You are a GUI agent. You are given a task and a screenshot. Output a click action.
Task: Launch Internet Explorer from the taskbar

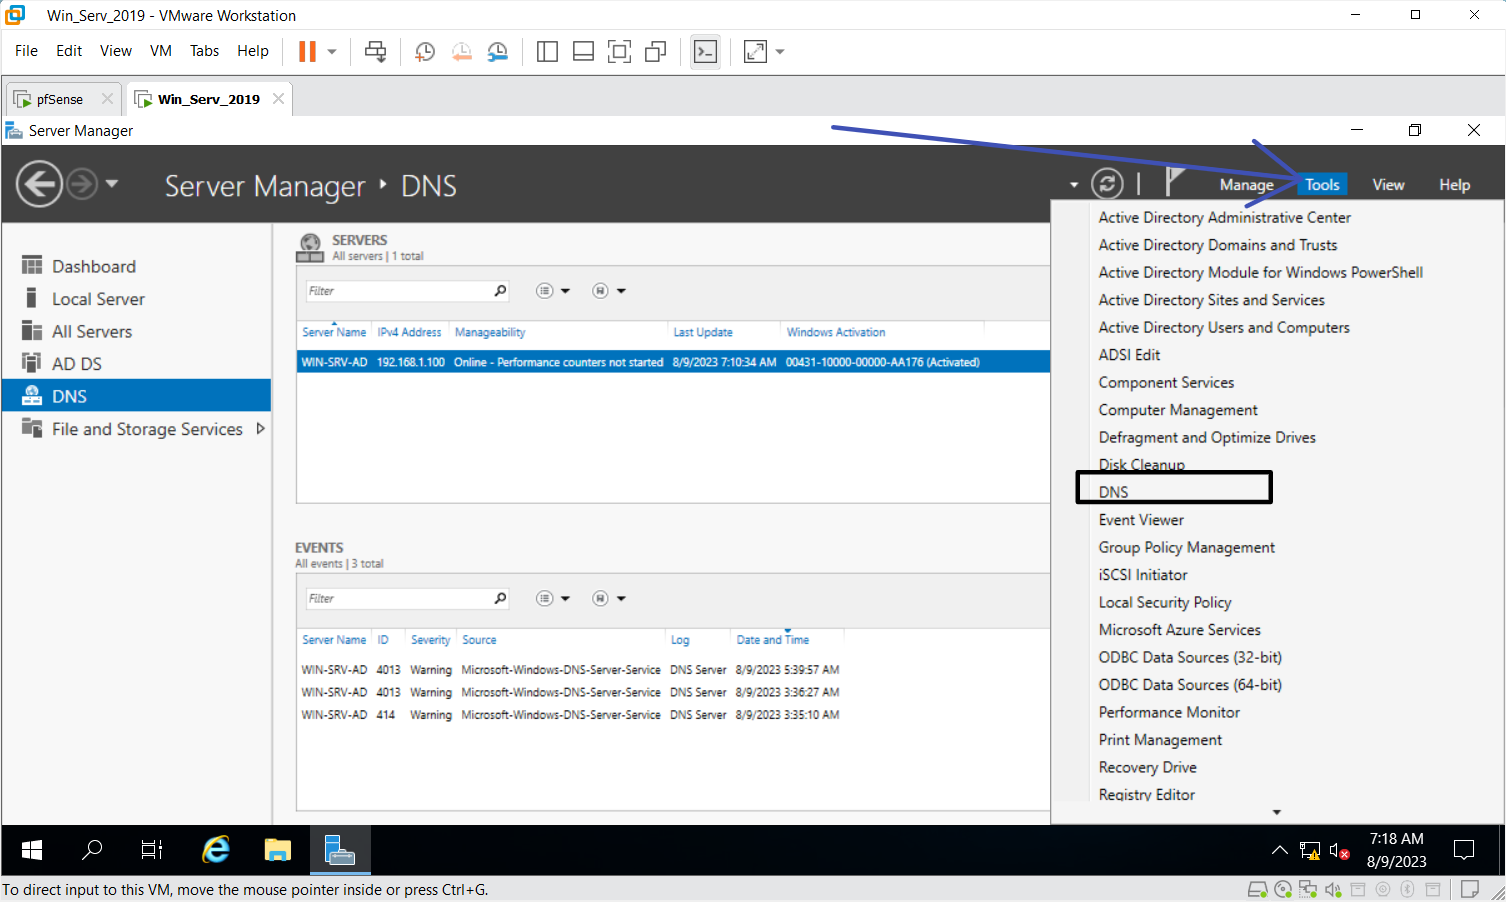point(215,850)
